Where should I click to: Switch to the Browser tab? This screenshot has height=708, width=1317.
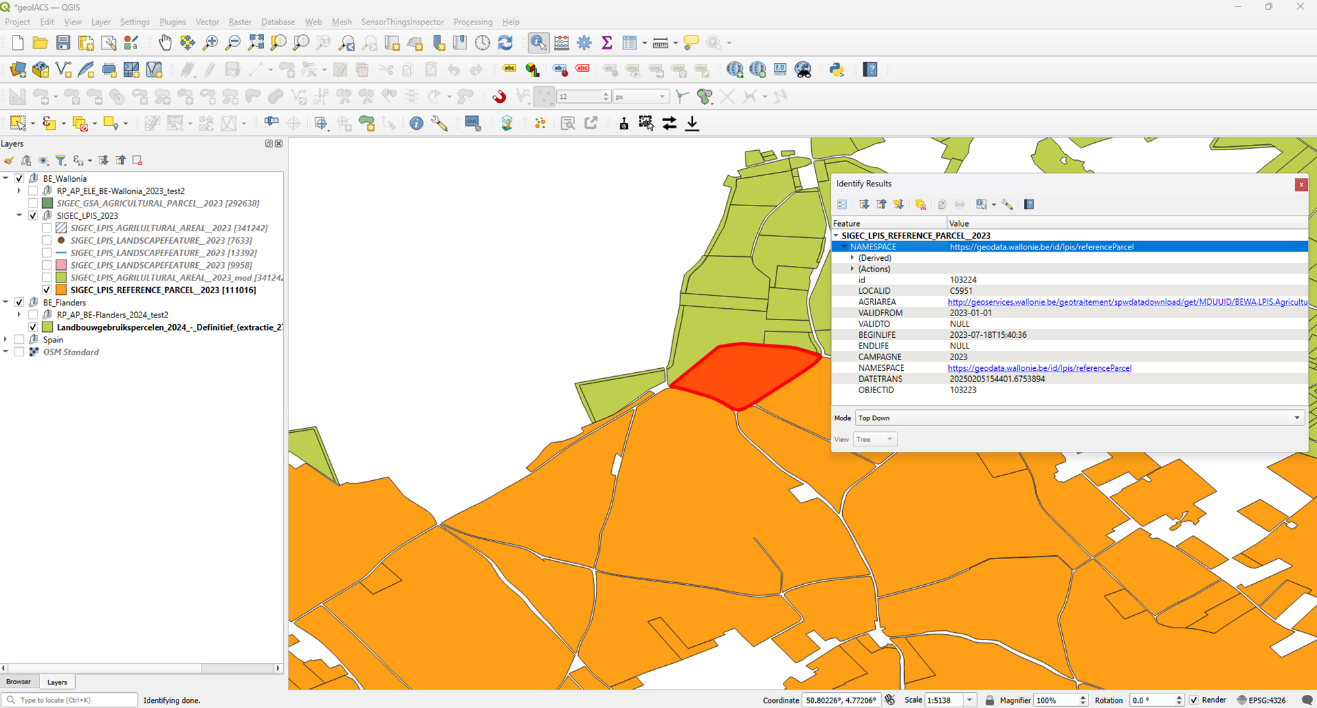point(19,682)
